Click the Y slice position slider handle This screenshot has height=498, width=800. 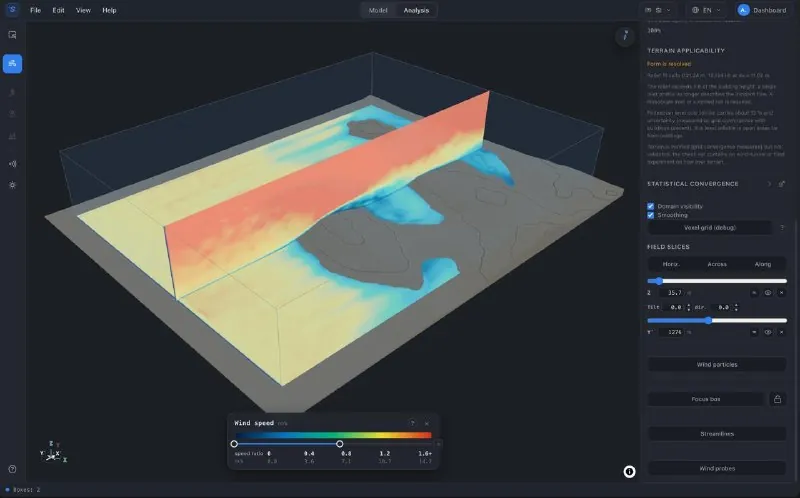(x=708, y=320)
